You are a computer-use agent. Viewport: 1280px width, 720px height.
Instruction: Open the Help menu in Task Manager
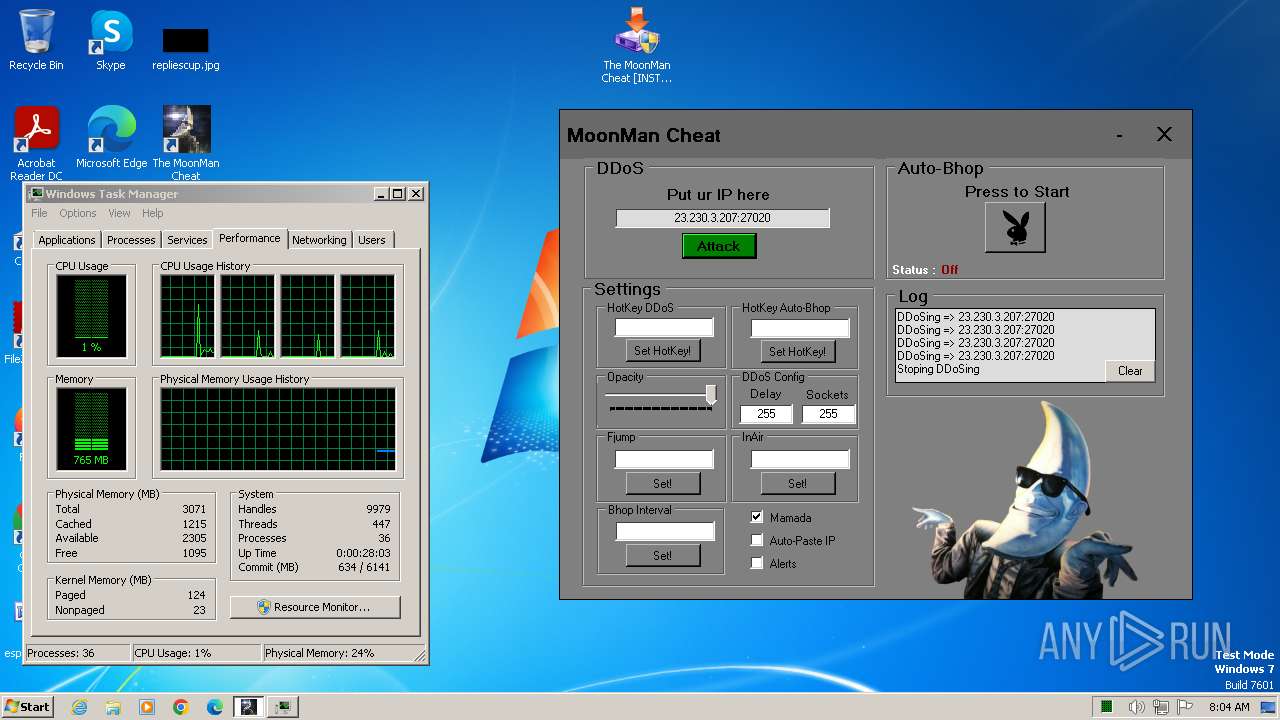click(152, 213)
